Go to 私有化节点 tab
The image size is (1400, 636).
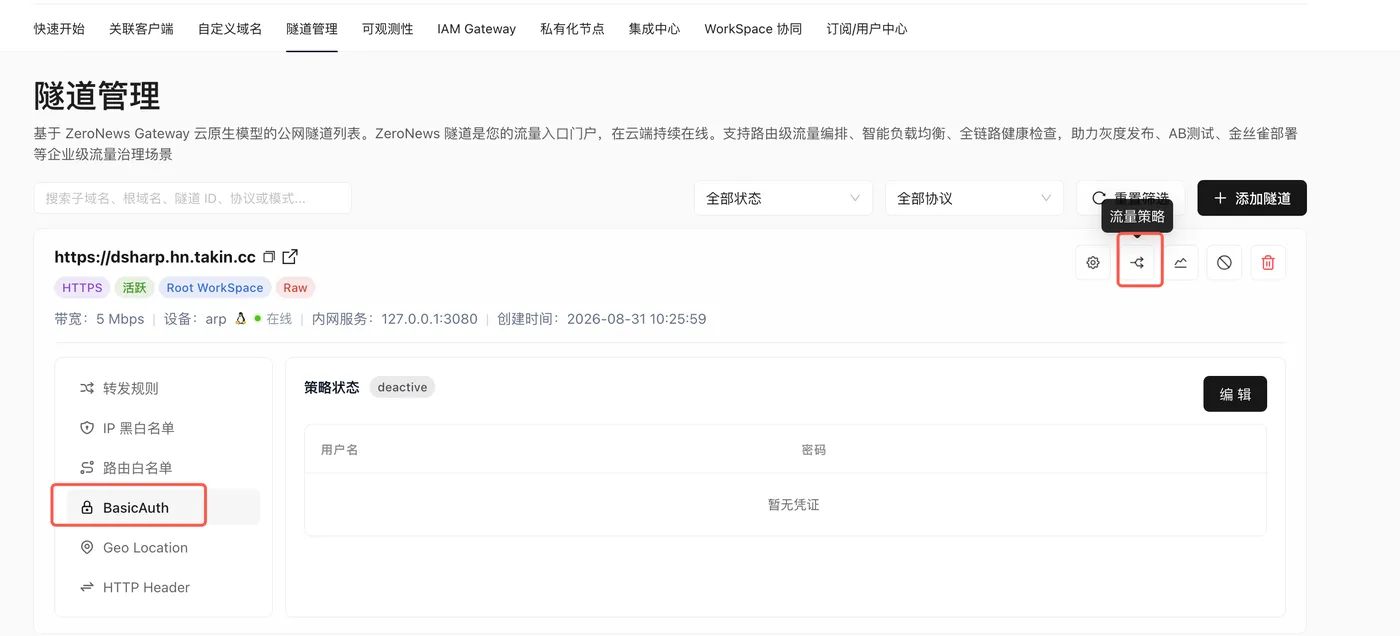[572, 29]
